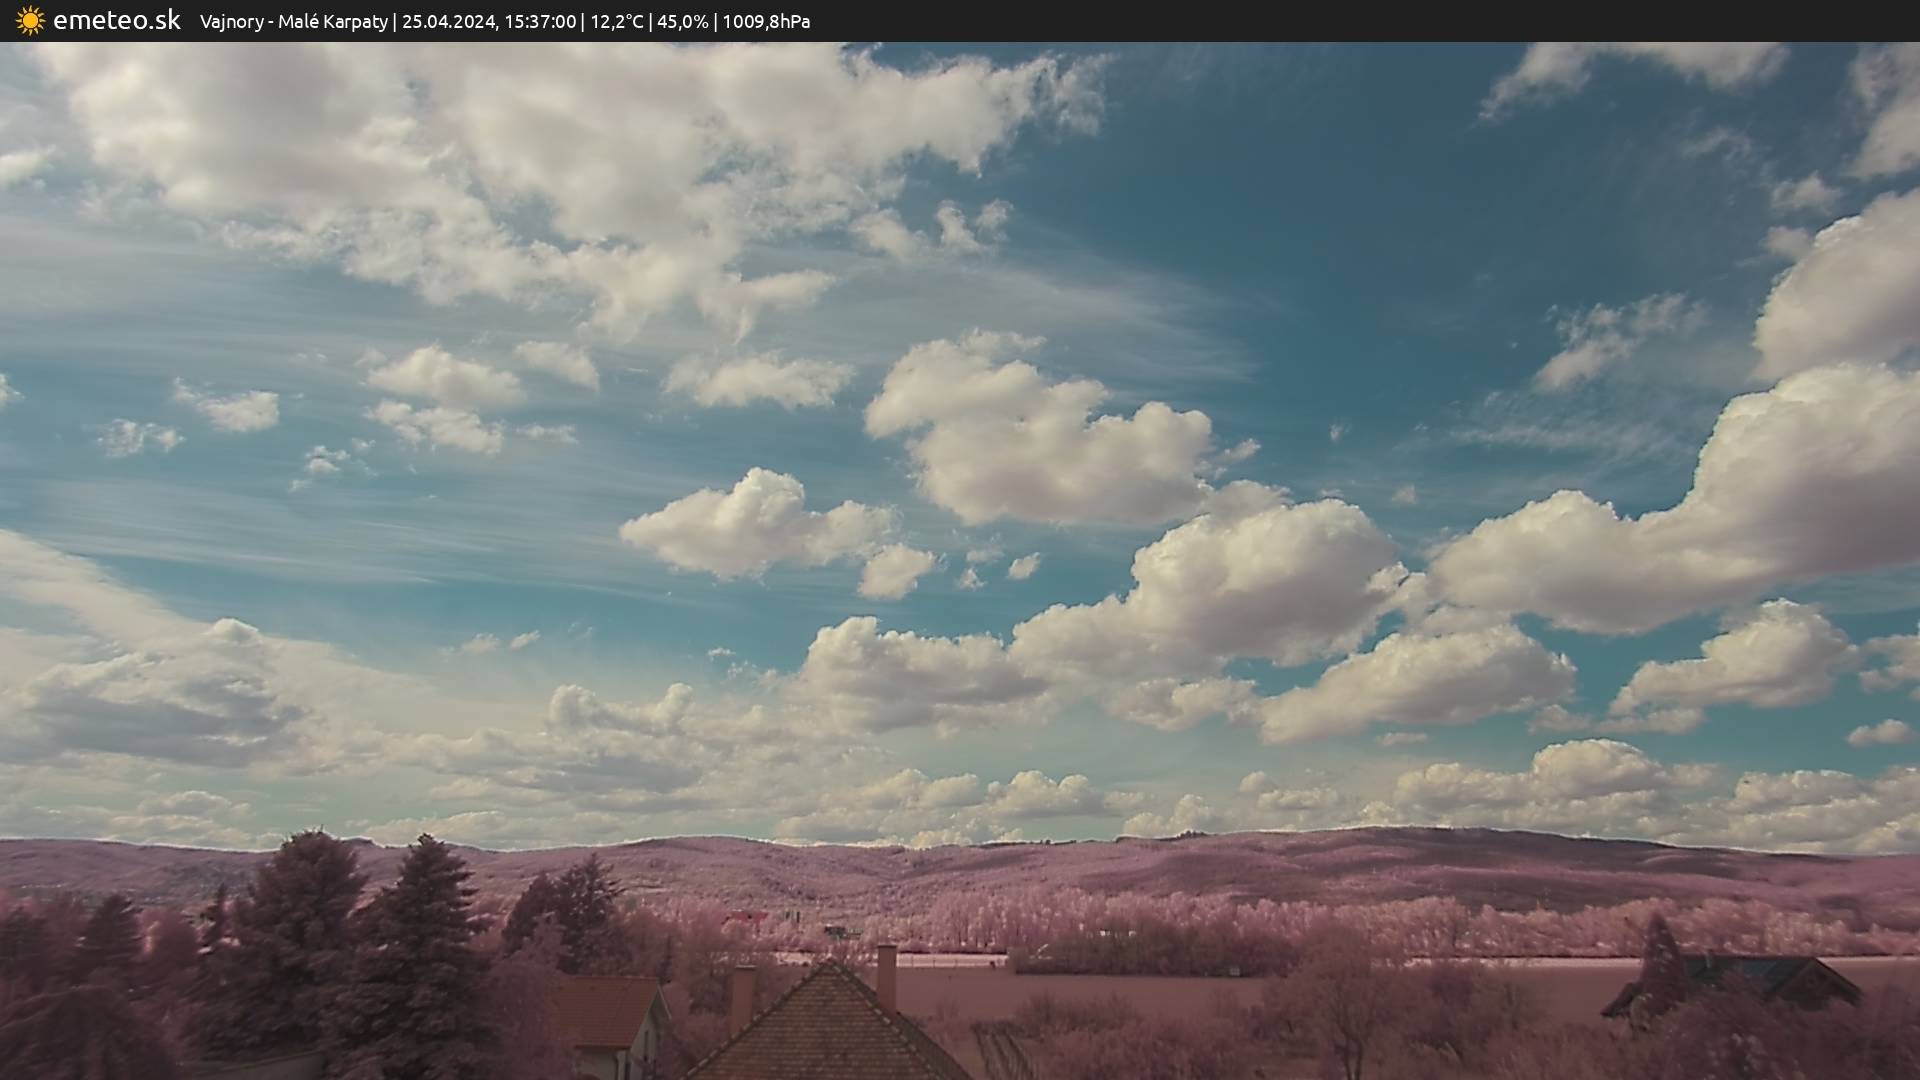Click the 25.04.2024 date text
The image size is (1920, 1080).
[x=449, y=22]
